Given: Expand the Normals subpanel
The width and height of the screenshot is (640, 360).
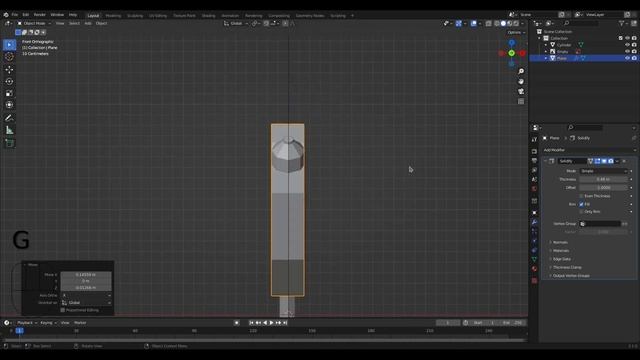Looking at the screenshot, I should pos(560,242).
